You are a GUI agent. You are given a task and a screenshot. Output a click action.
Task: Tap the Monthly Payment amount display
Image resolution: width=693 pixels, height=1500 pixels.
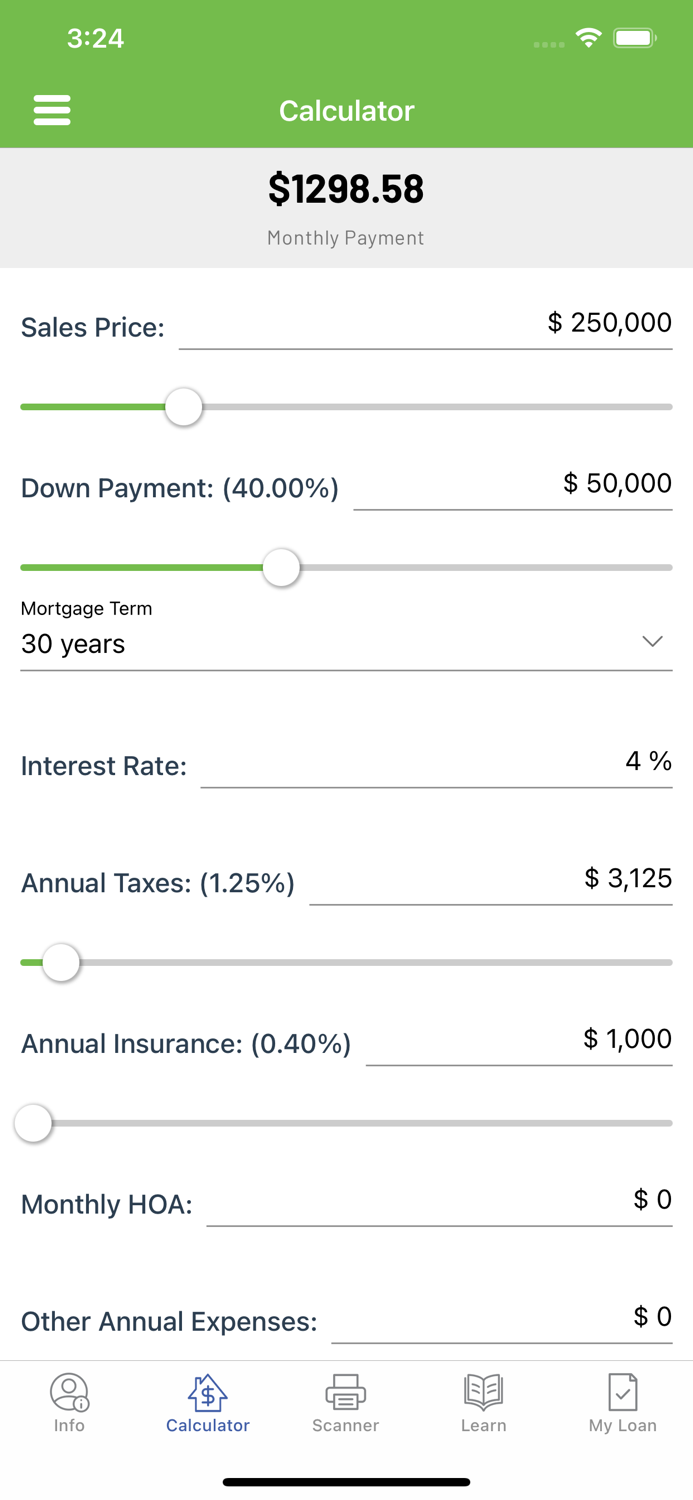click(x=346, y=189)
